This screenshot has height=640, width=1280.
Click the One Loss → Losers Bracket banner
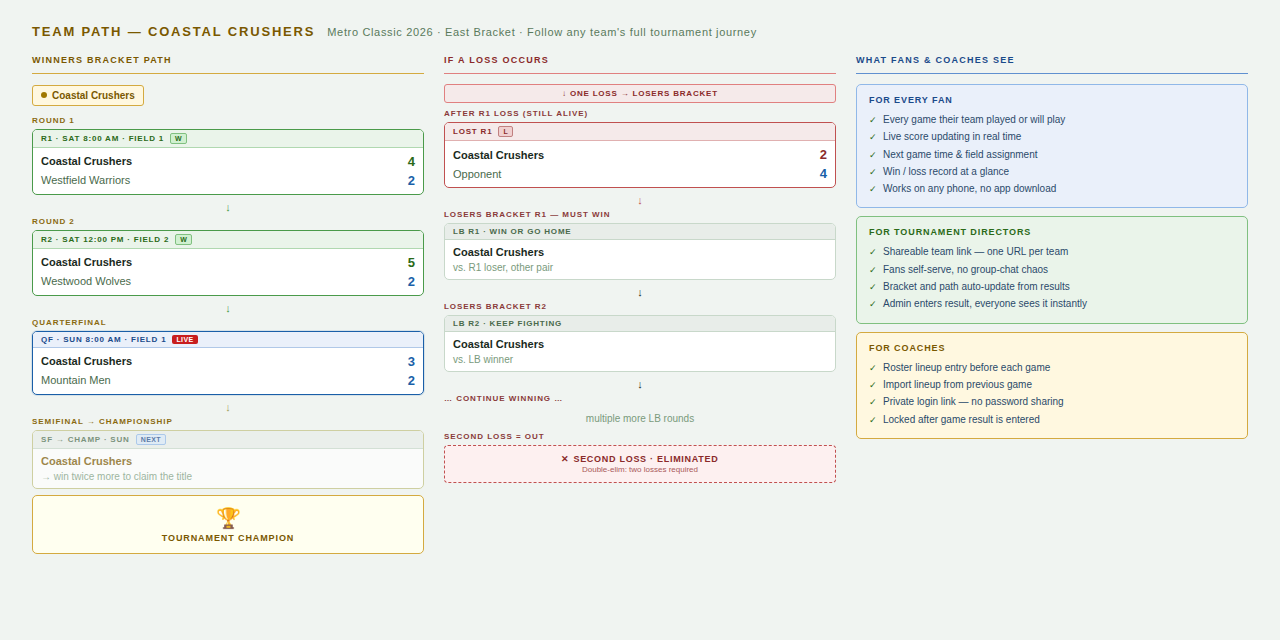[x=640, y=93]
